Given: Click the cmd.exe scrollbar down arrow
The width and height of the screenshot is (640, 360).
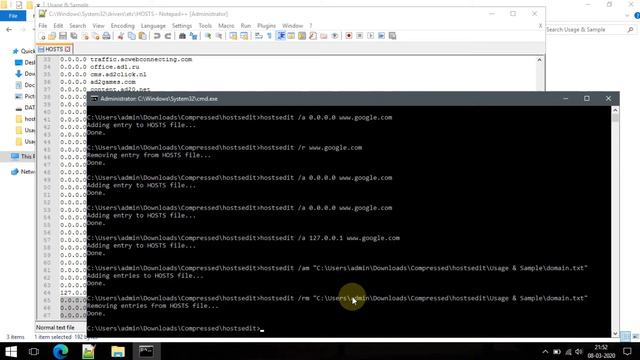Looking at the screenshot, I should 615,333.
